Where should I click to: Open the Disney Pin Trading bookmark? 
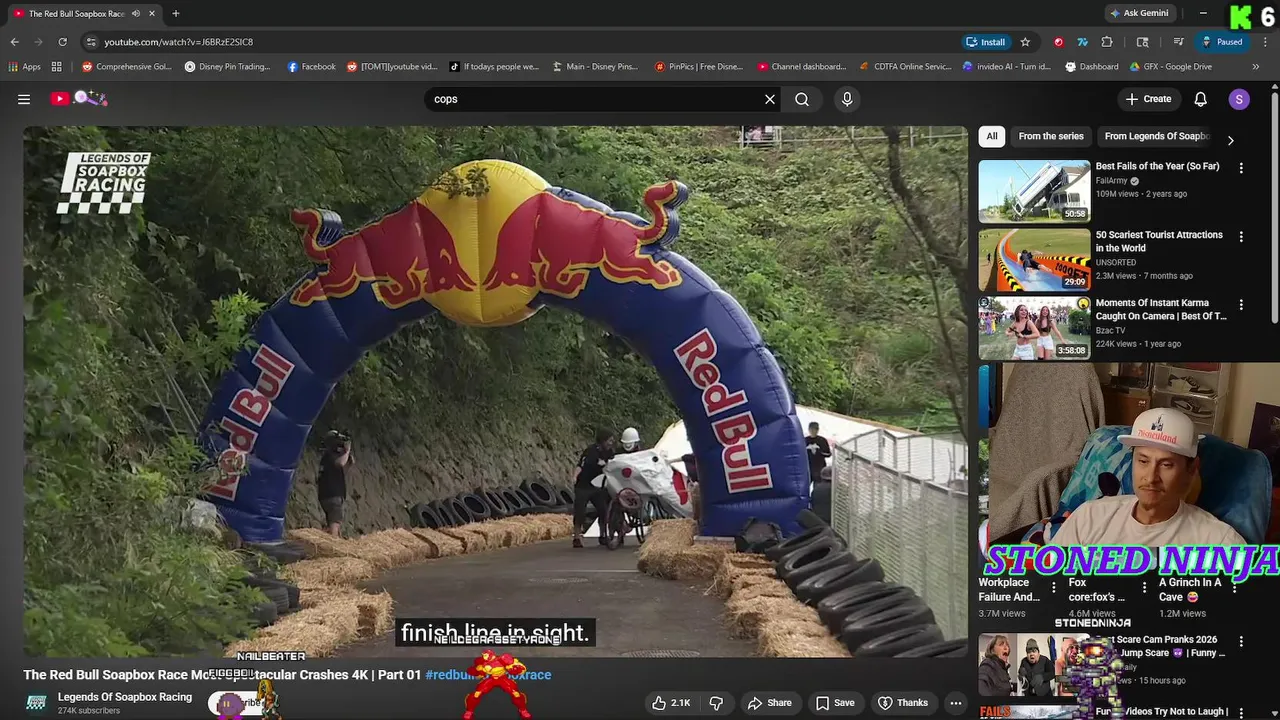tap(227, 67)
